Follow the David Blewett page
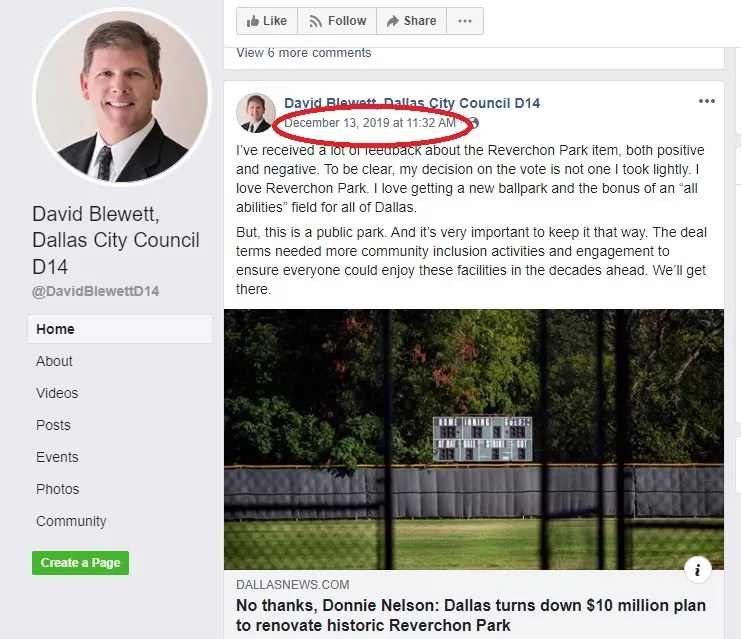Screen dimensions: 742x639 point(337,21)
